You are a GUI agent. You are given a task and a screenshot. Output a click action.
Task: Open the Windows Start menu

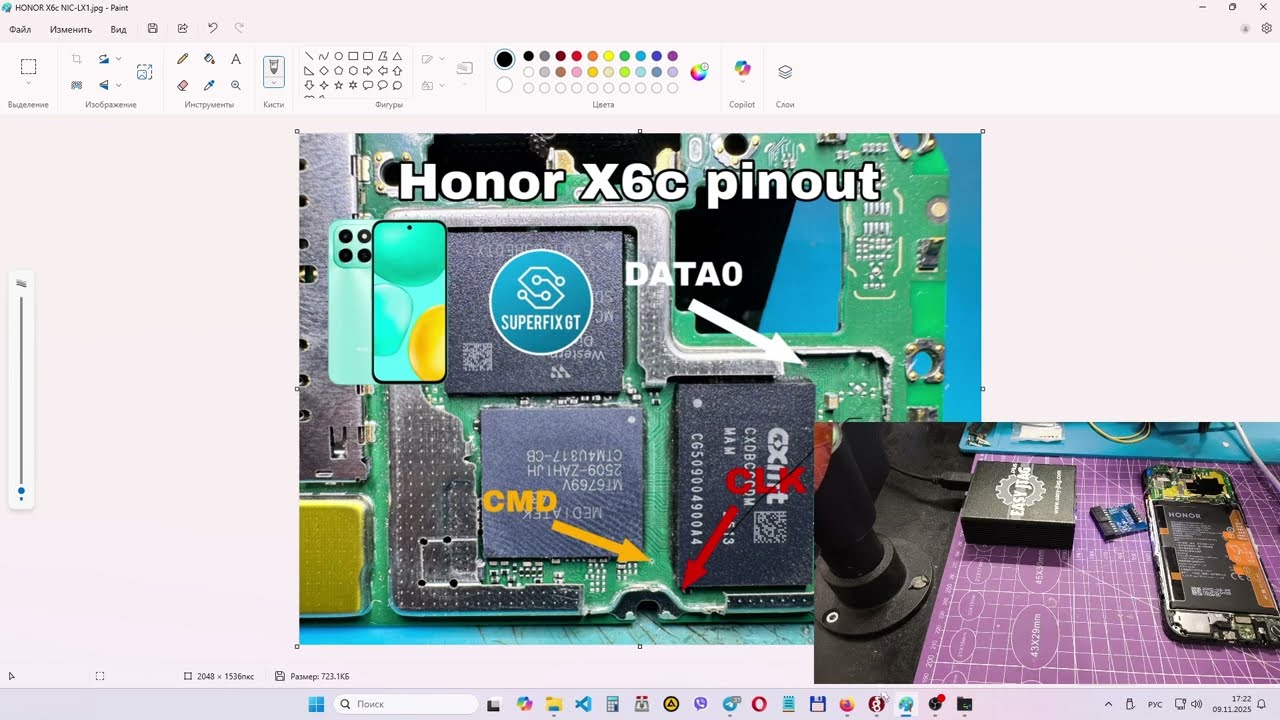point(316,704)
